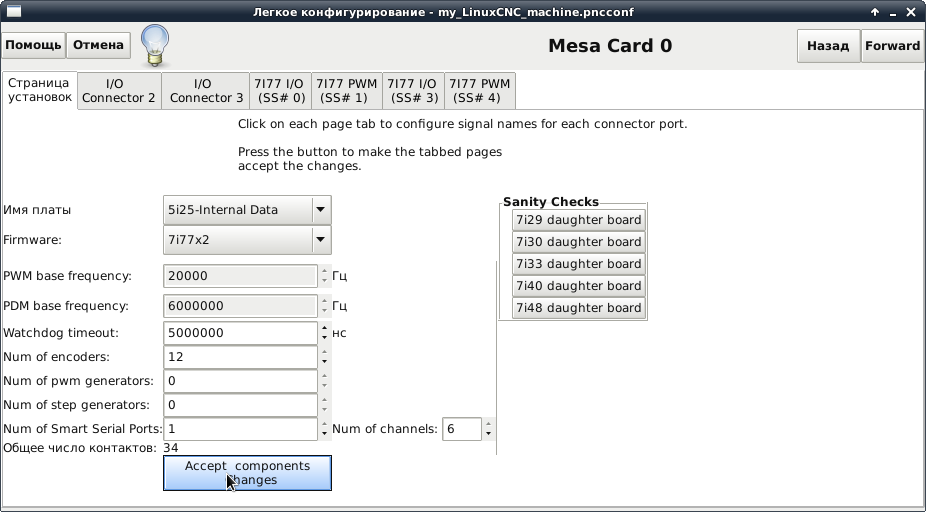Open the I/O Connector 3 tab

206,91
